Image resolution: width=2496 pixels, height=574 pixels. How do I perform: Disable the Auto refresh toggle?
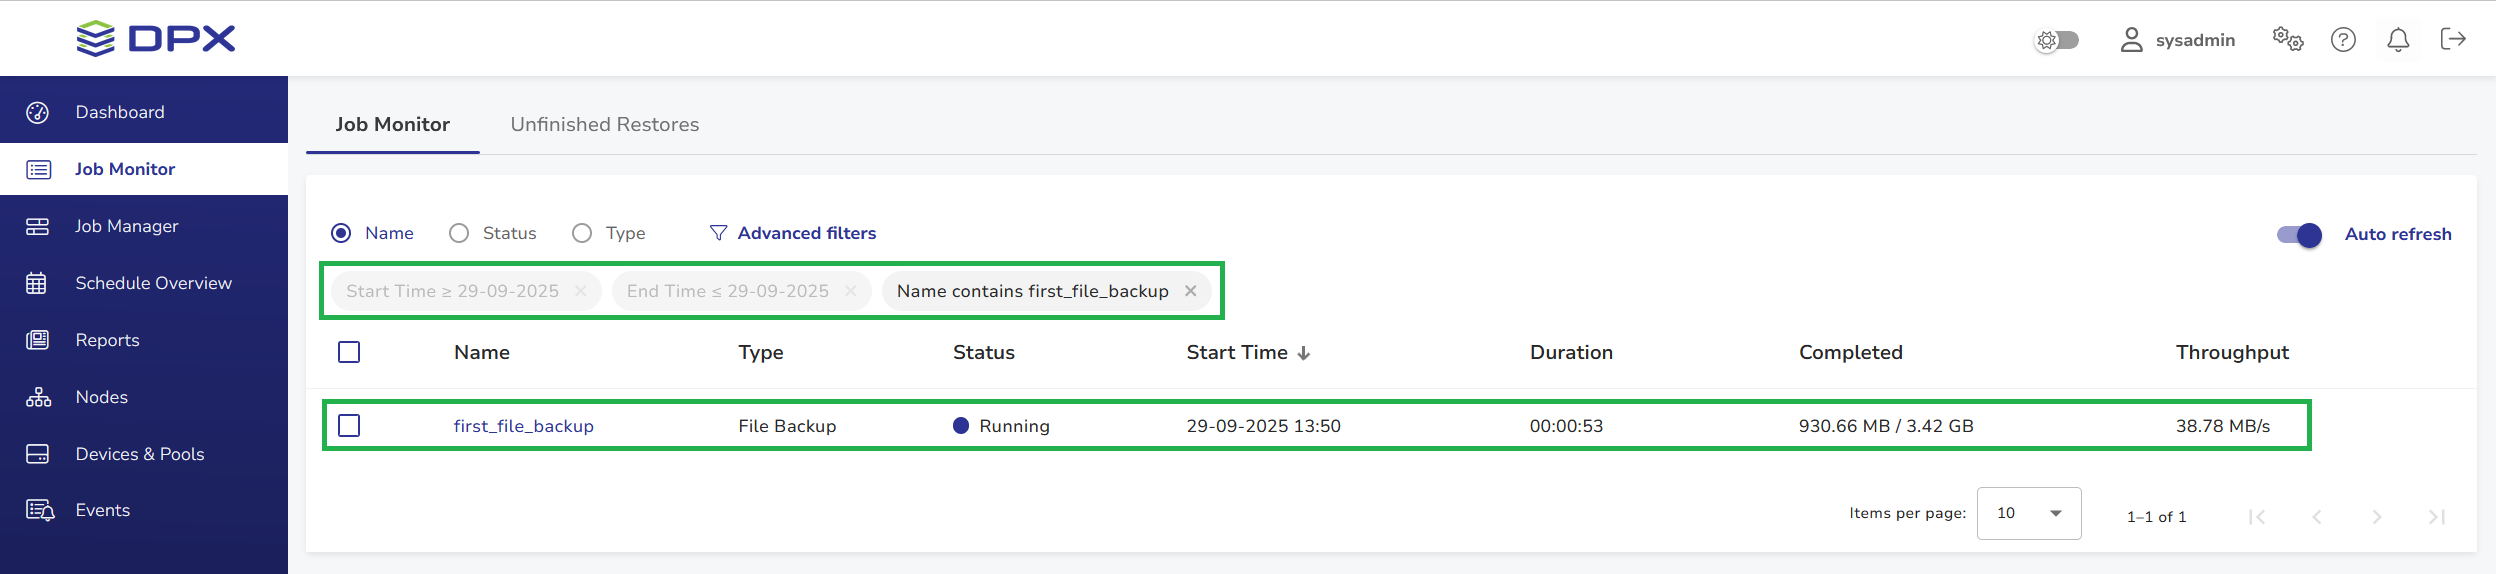pos(2299,234)
